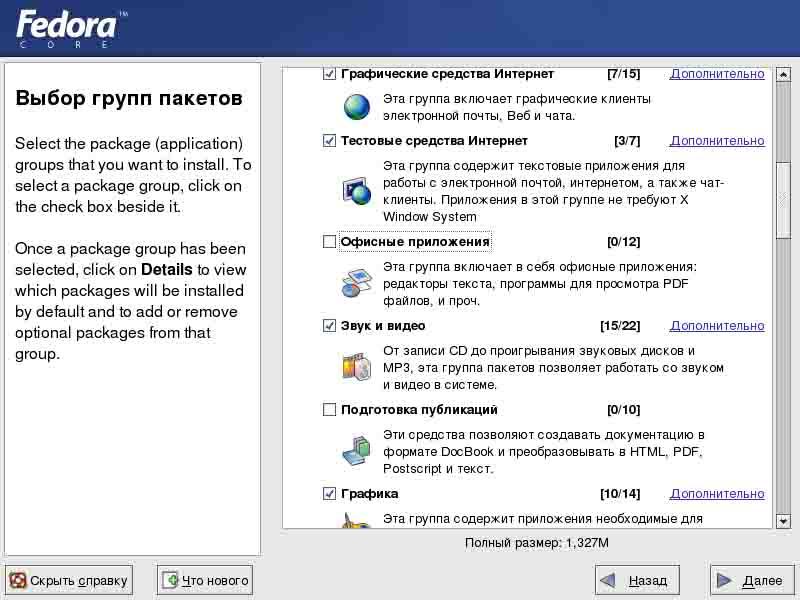
Task: Open Дополнительно details for Графика
Action: [x=717, y=494]
